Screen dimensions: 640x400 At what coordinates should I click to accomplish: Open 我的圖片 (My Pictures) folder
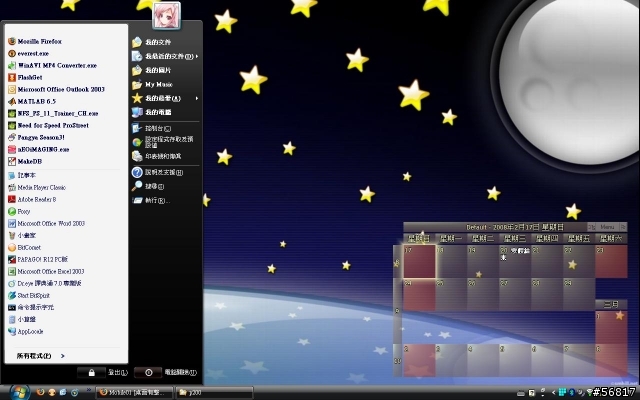tap(152, 70)
